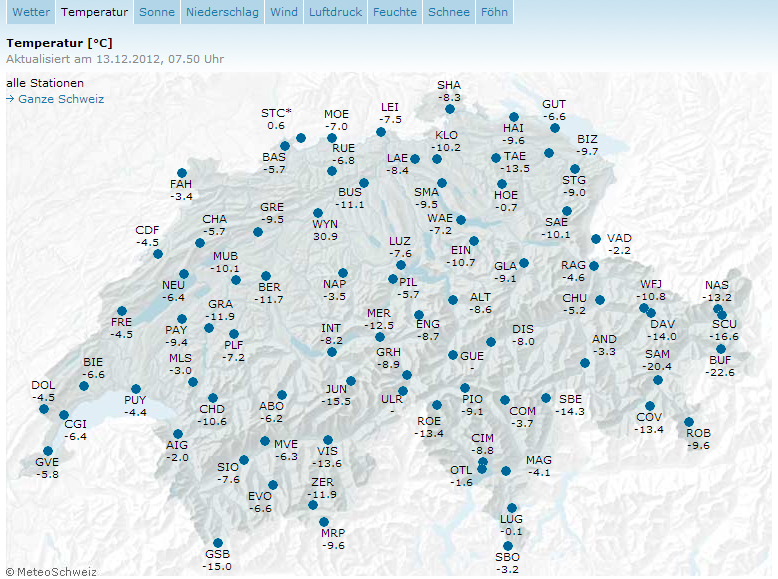Click the COV value -13.4
Image resolution: width=778 pixels, height=579 pixels.
[648, 430]
